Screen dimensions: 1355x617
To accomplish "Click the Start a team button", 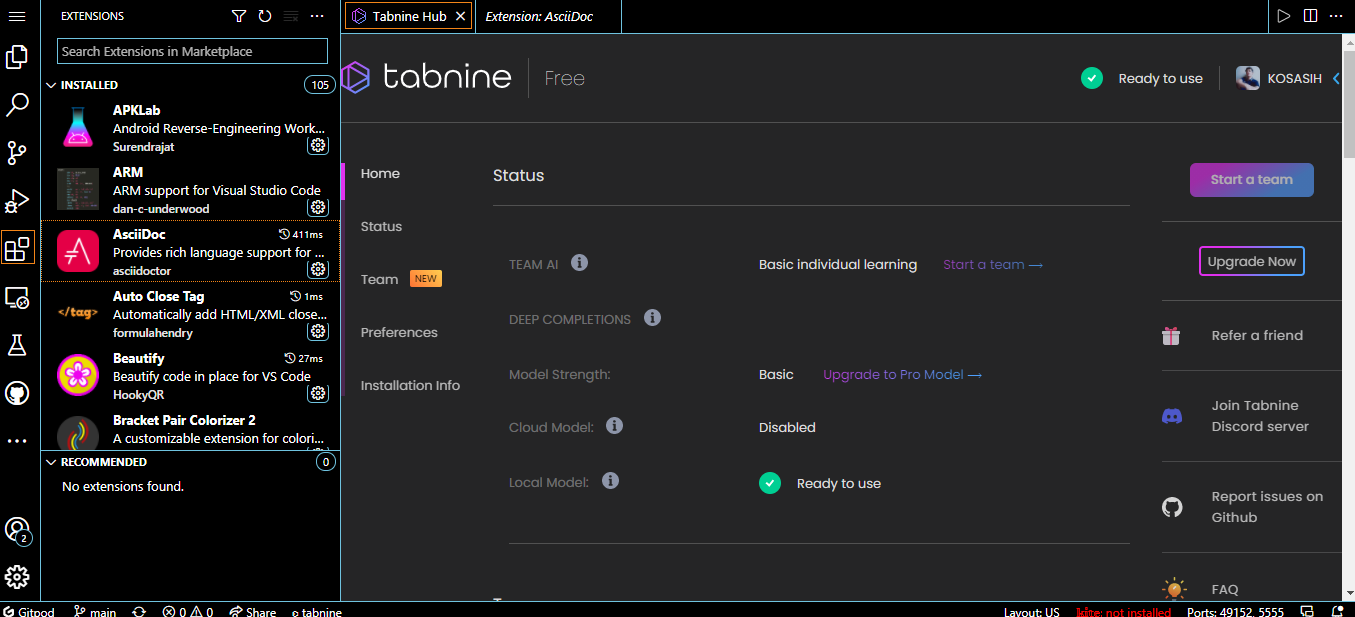I will [1251, 180].
